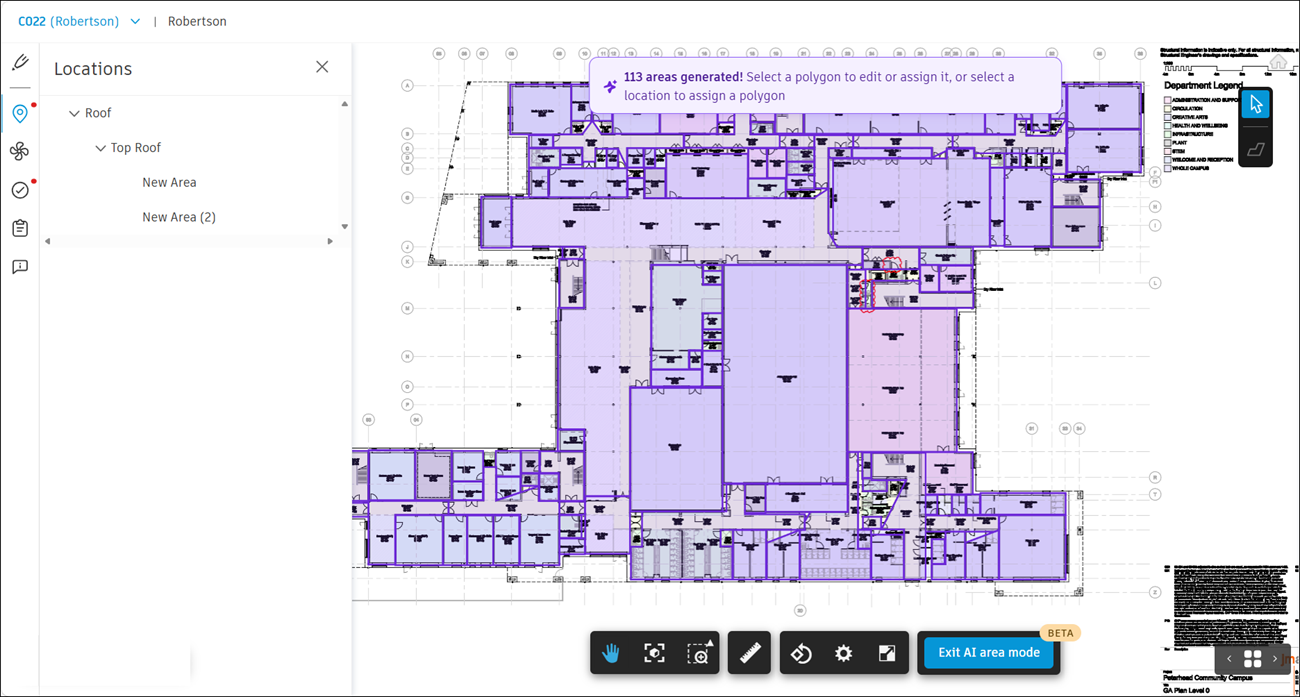Open the Forms clipboard icon in sidebar
1300x697 pixels.
pyautogui.click(x=20, y=228)
